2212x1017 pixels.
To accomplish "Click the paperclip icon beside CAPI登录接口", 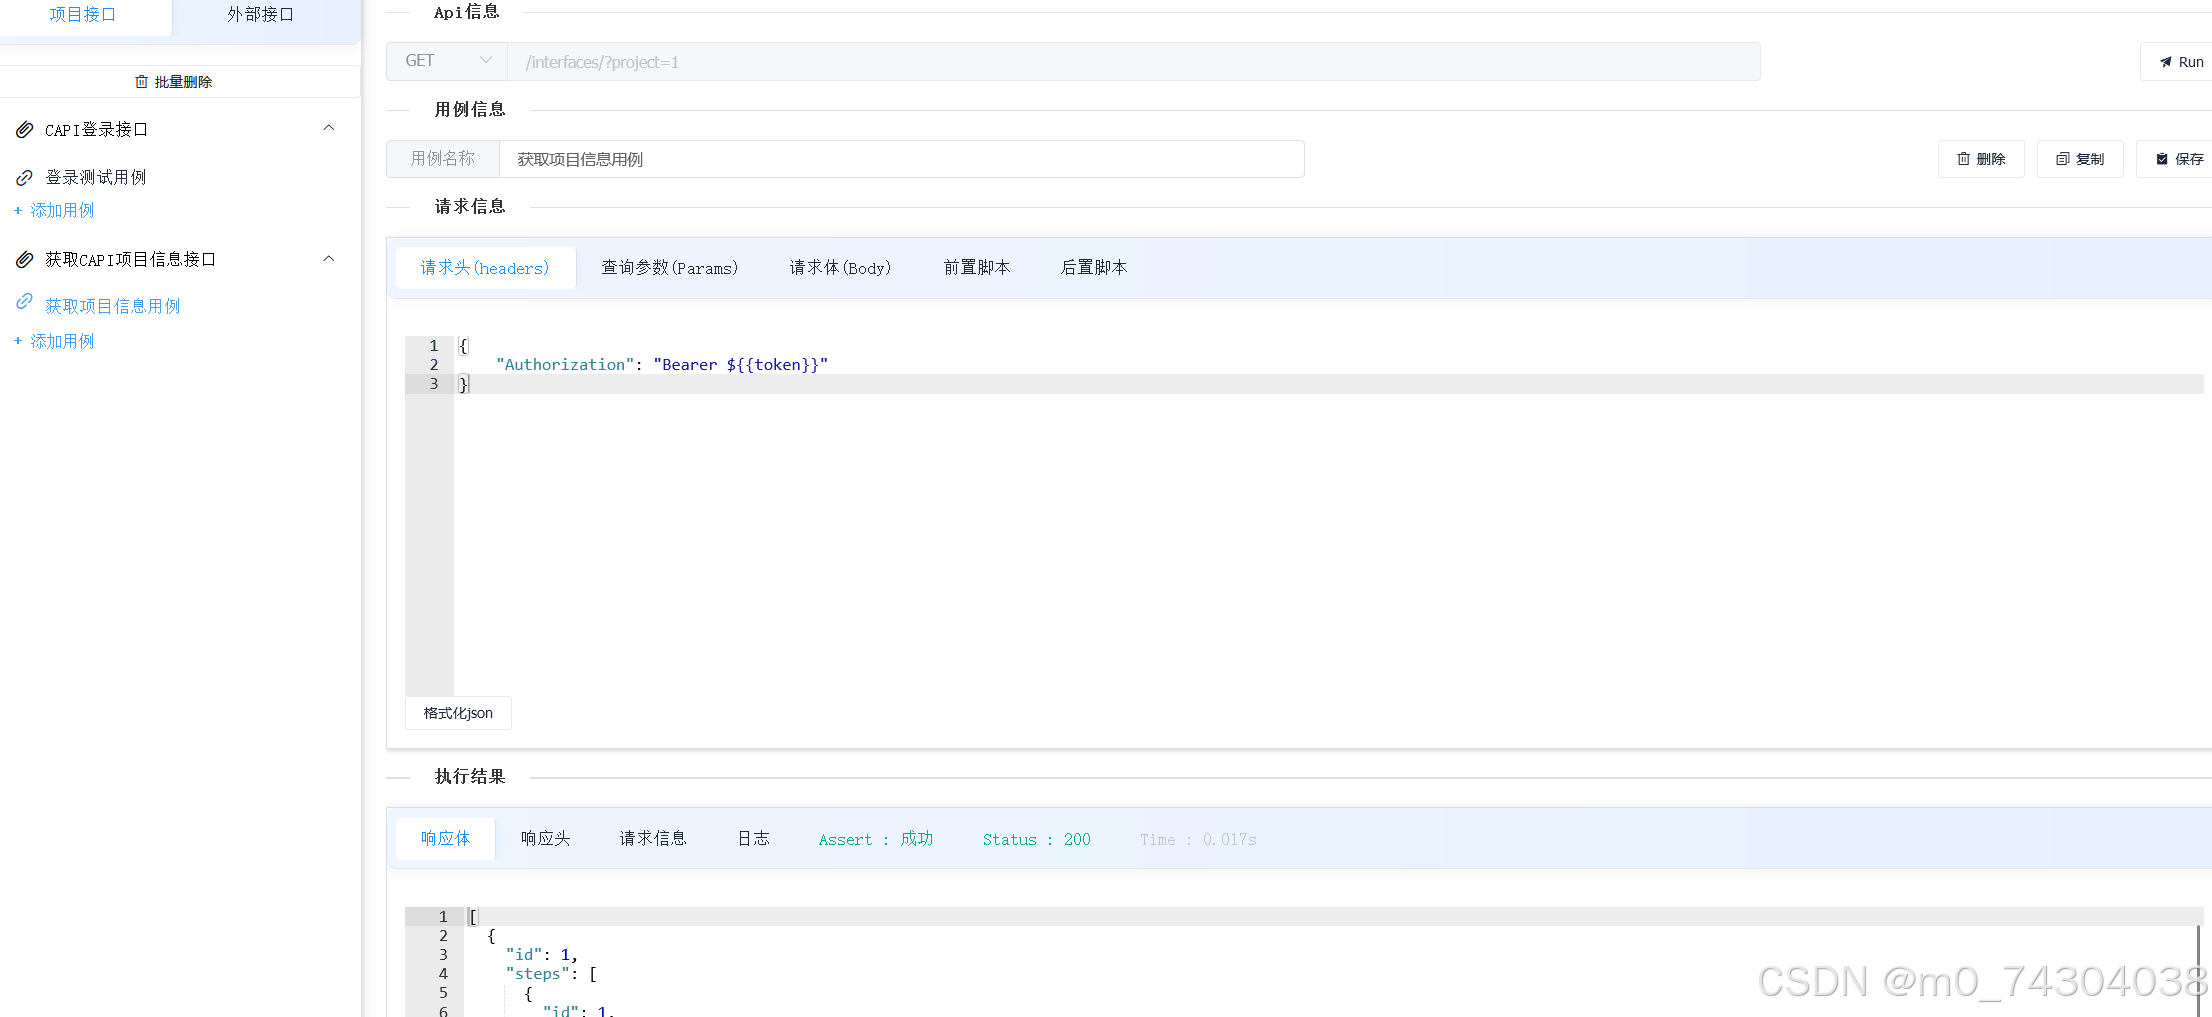I will click(25, 129).
